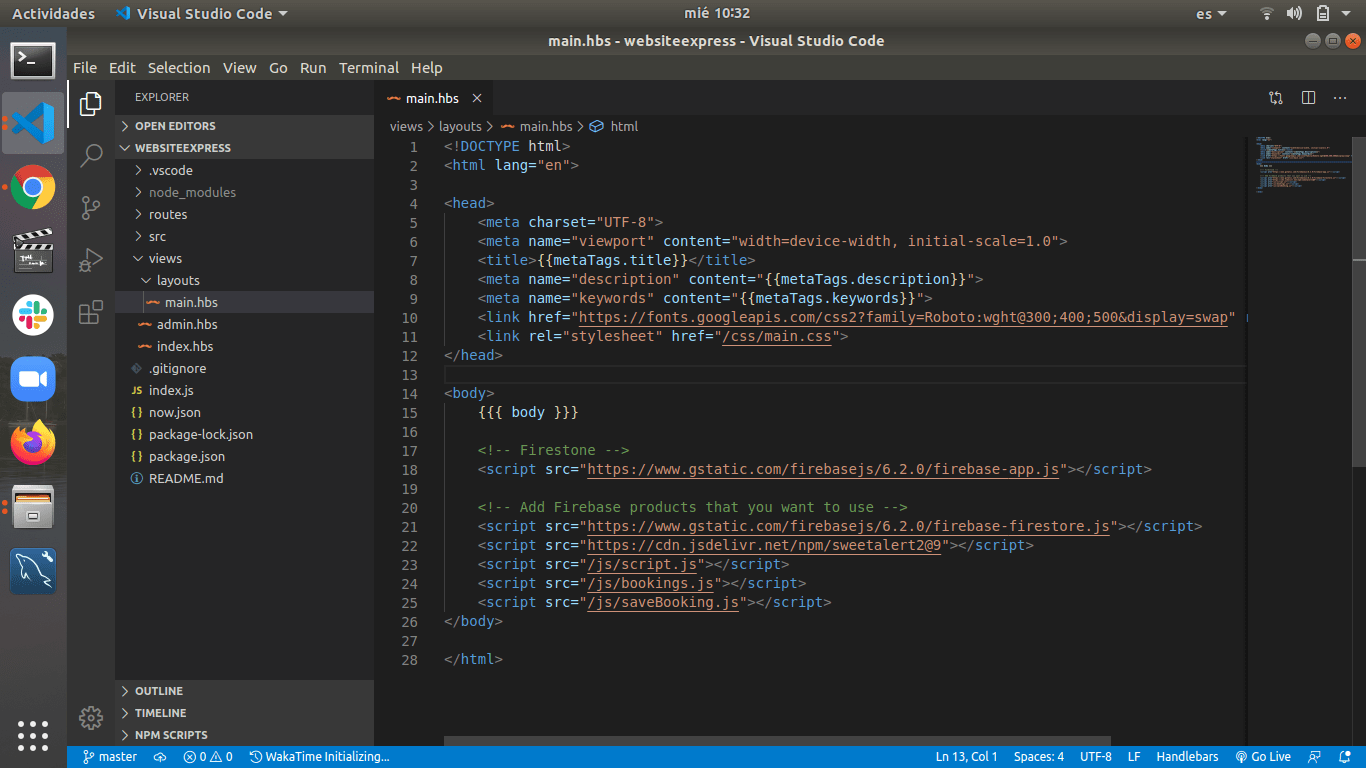Click the Go Live status bar button
The width and height of the screenshot is (1366, 768).
[x=1263, y=757]
